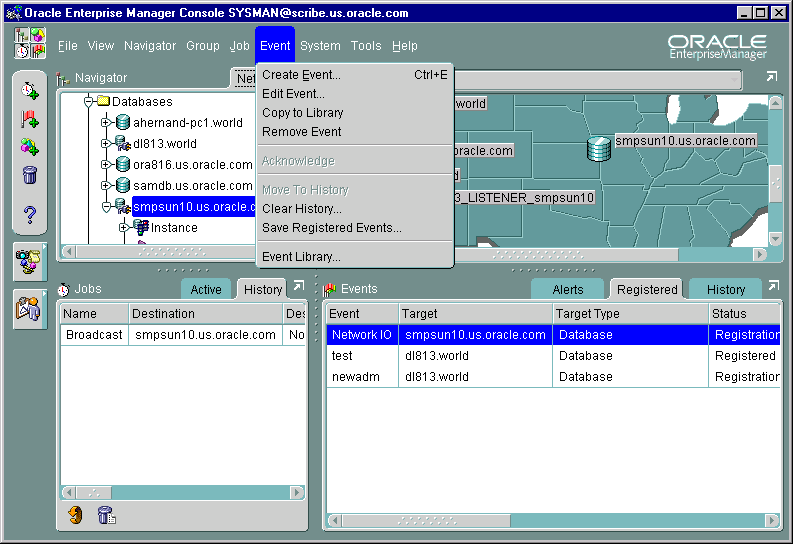Open the database tools drawer icon

pyautogui.click(x=29, y=260)
